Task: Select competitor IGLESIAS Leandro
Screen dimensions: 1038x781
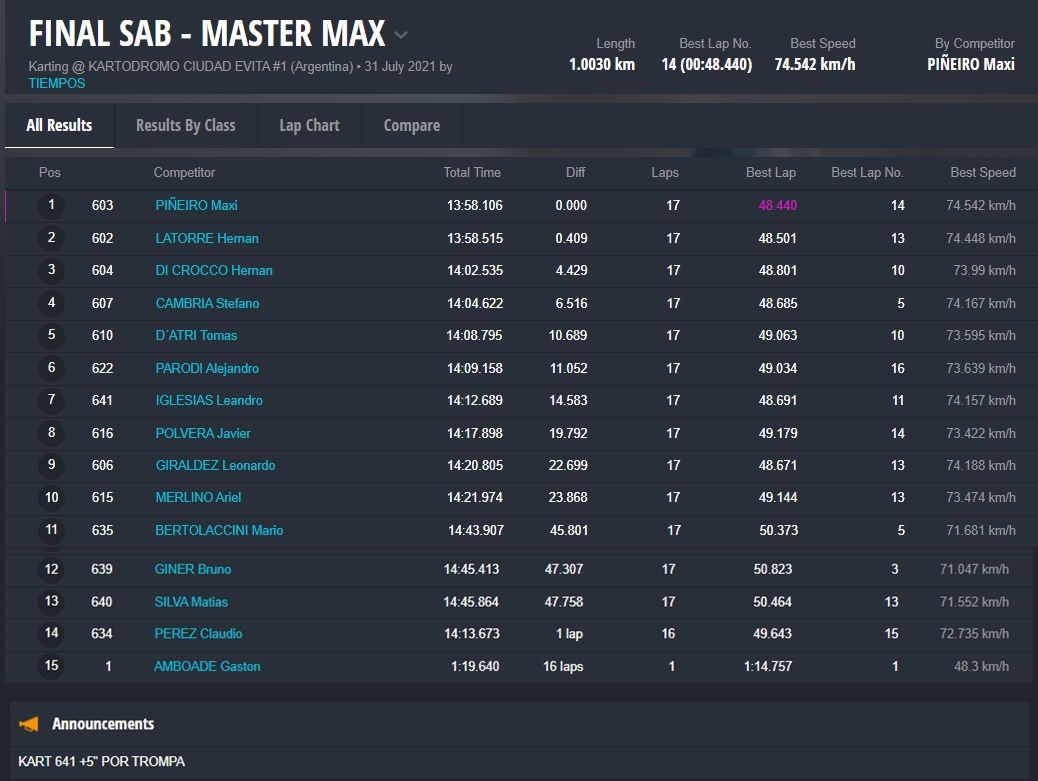Action: click(209, 400)
